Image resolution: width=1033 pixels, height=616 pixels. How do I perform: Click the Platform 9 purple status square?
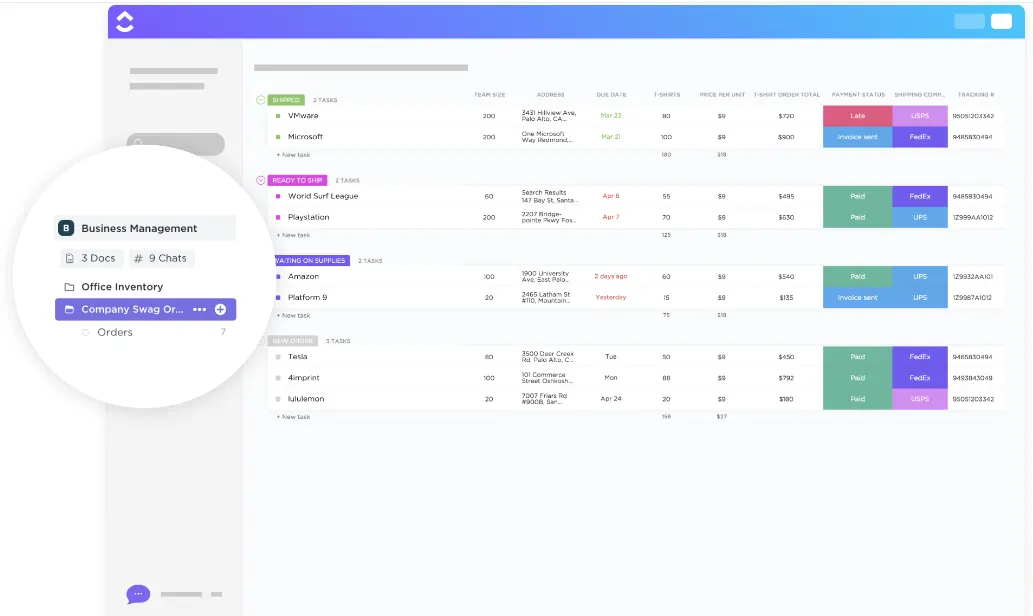[278, 298]
